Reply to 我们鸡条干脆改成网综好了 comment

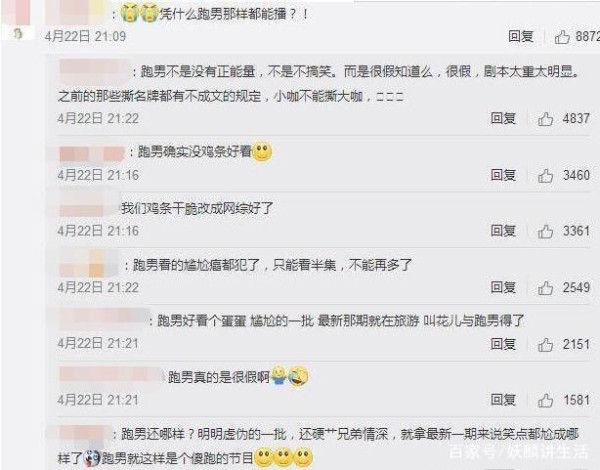(x=503, y=231)
